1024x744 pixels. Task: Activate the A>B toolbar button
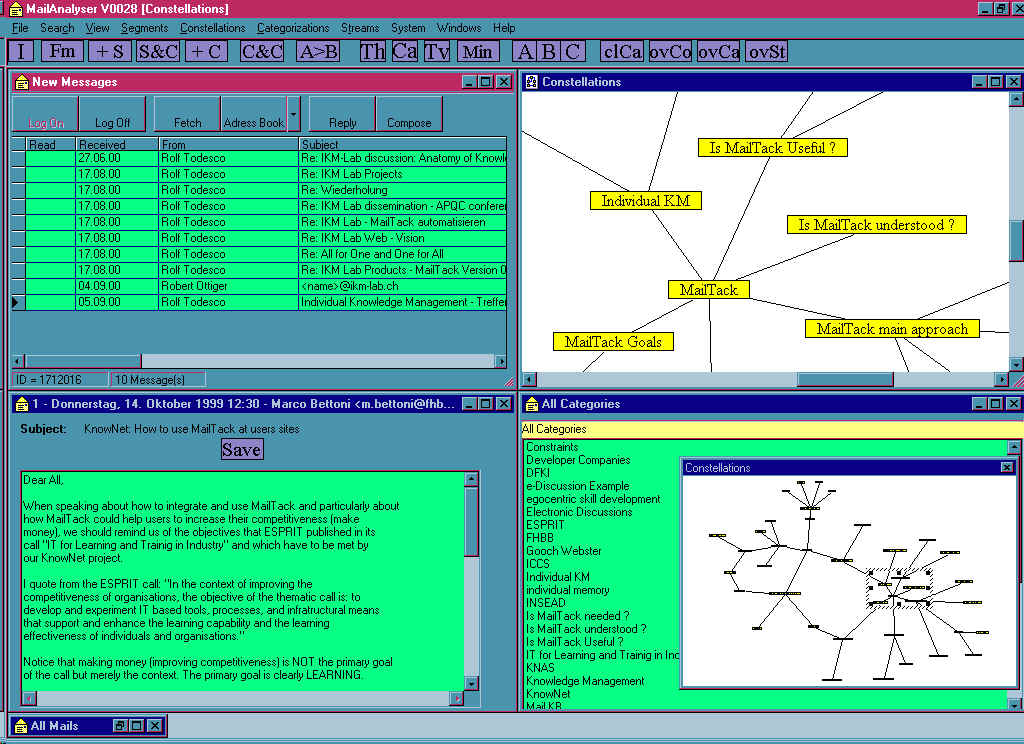point(318,51)
